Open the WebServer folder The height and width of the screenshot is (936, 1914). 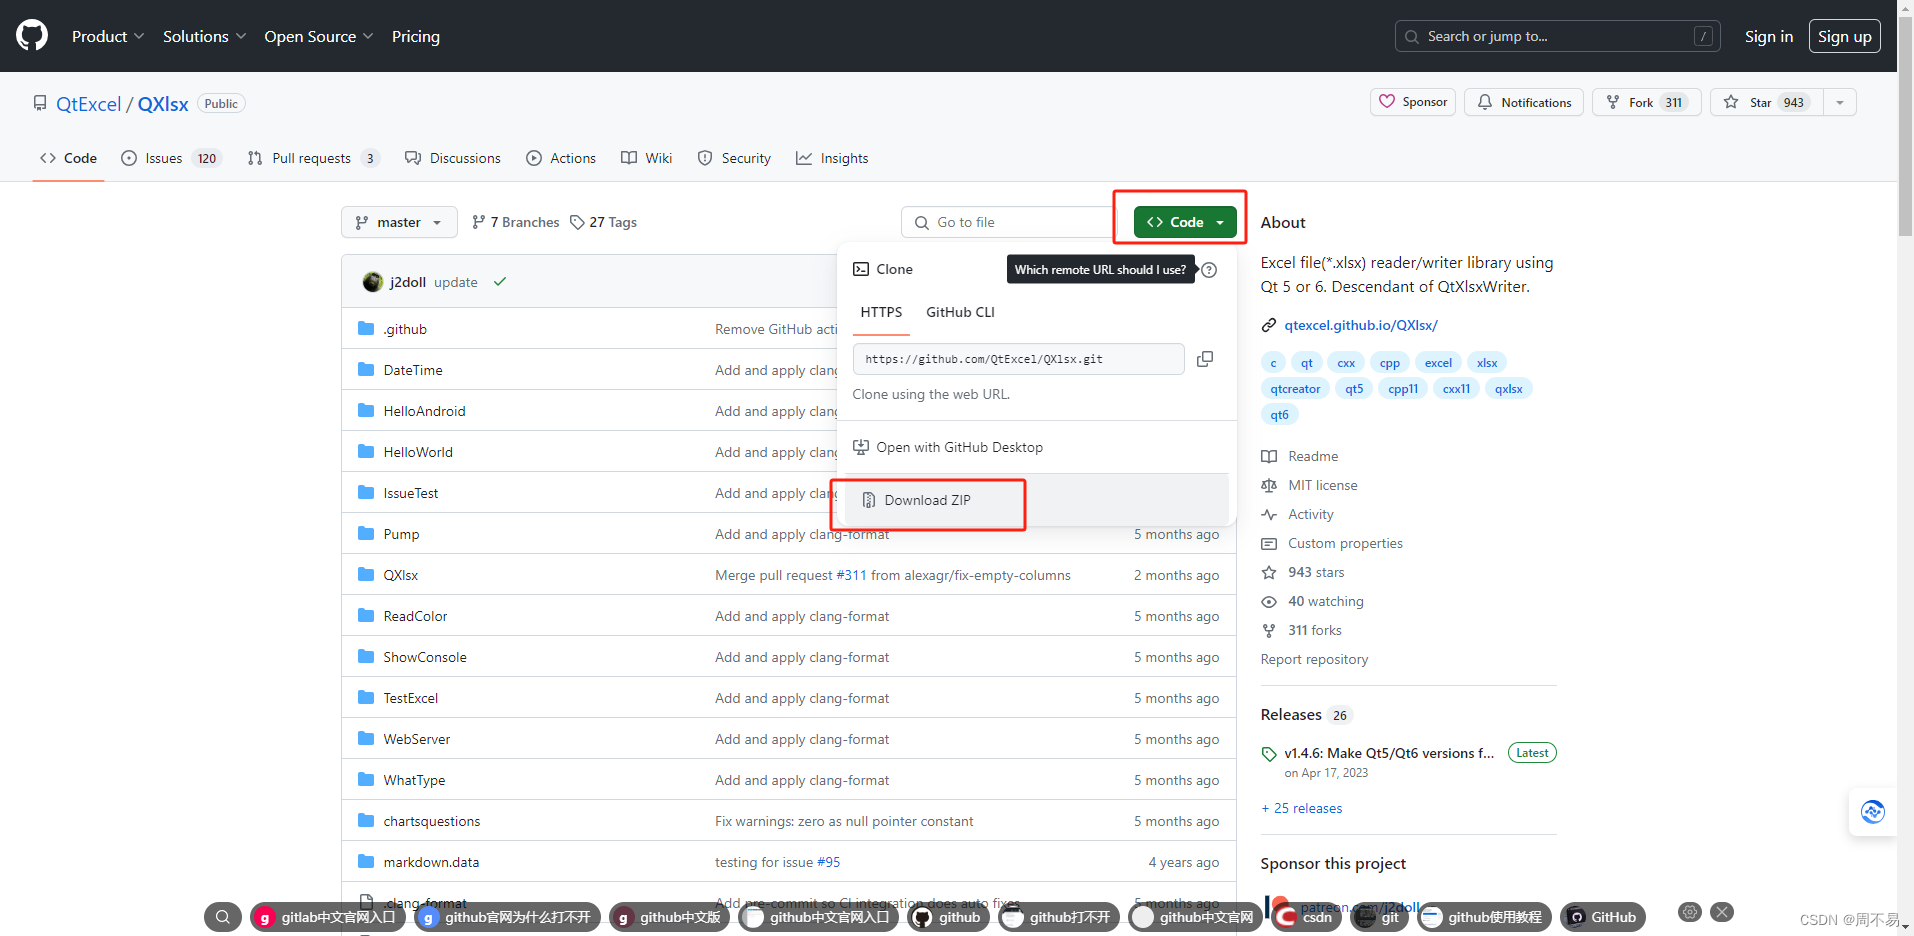(417, 739)
